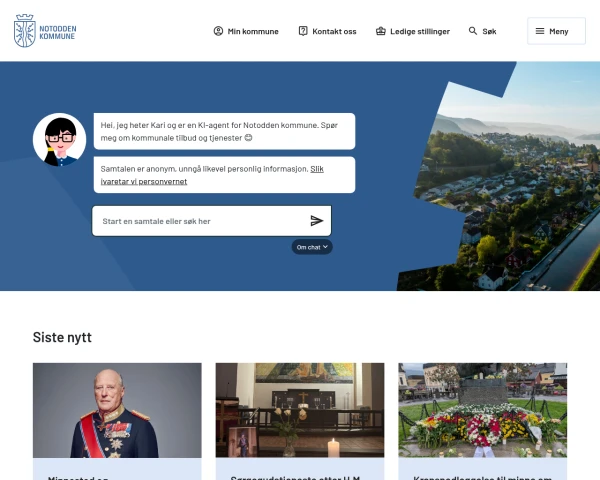600x480 pixels.
Task: Open the Søk search link
Action: tap(483, 31)
